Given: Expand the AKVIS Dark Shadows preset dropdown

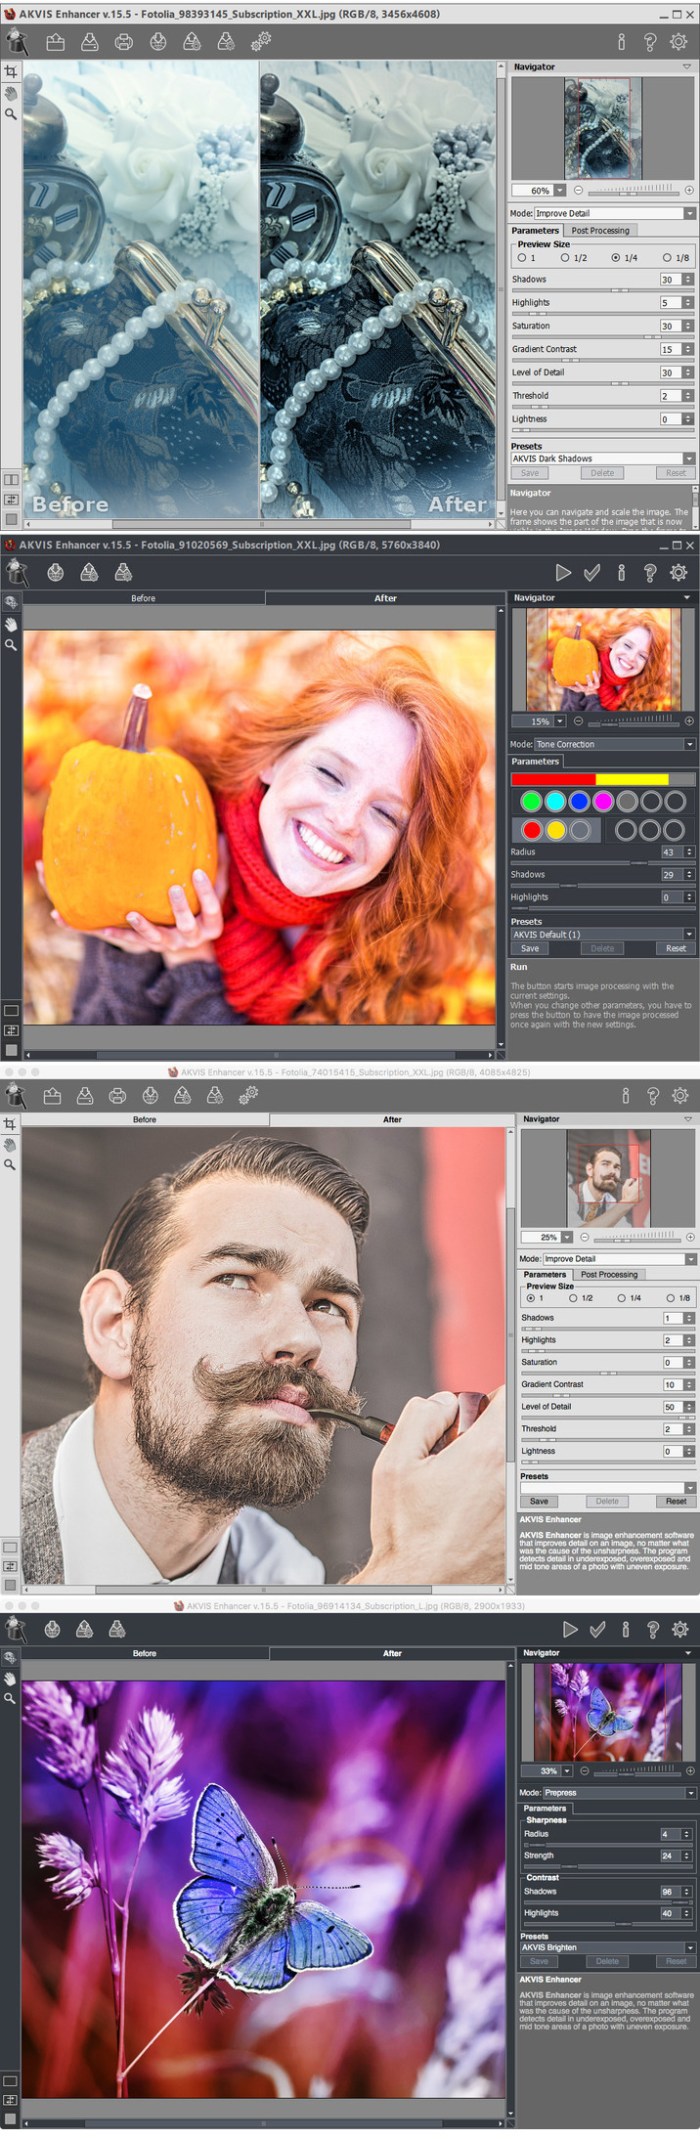Looking at the screenshot, I should (x=688, y=458).
